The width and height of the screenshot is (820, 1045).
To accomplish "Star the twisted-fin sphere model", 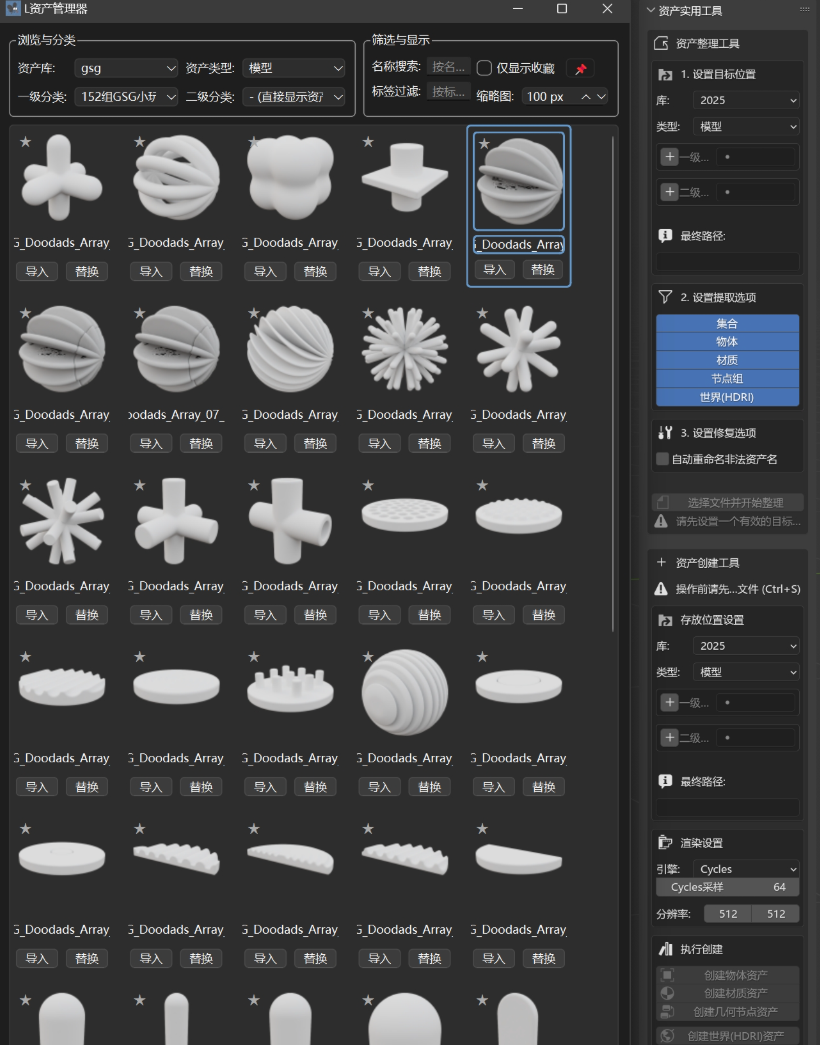I will (x=253, y=313).
